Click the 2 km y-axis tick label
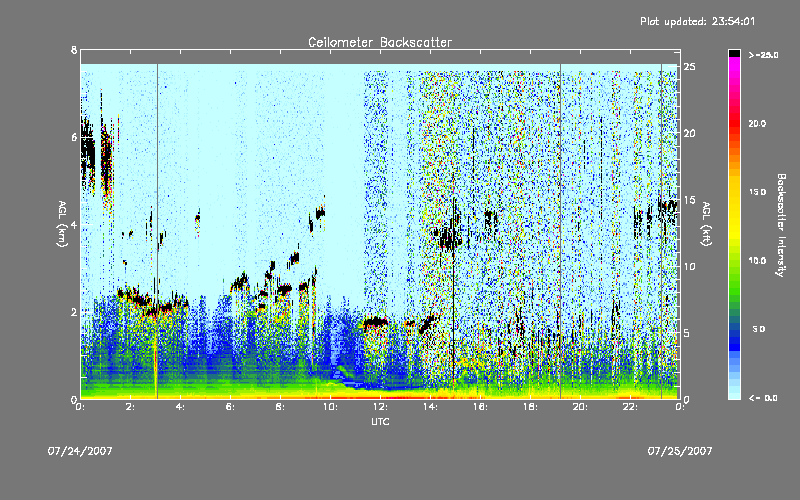The height and width of the screenshot is (500, 800). [x=74, y=312]
